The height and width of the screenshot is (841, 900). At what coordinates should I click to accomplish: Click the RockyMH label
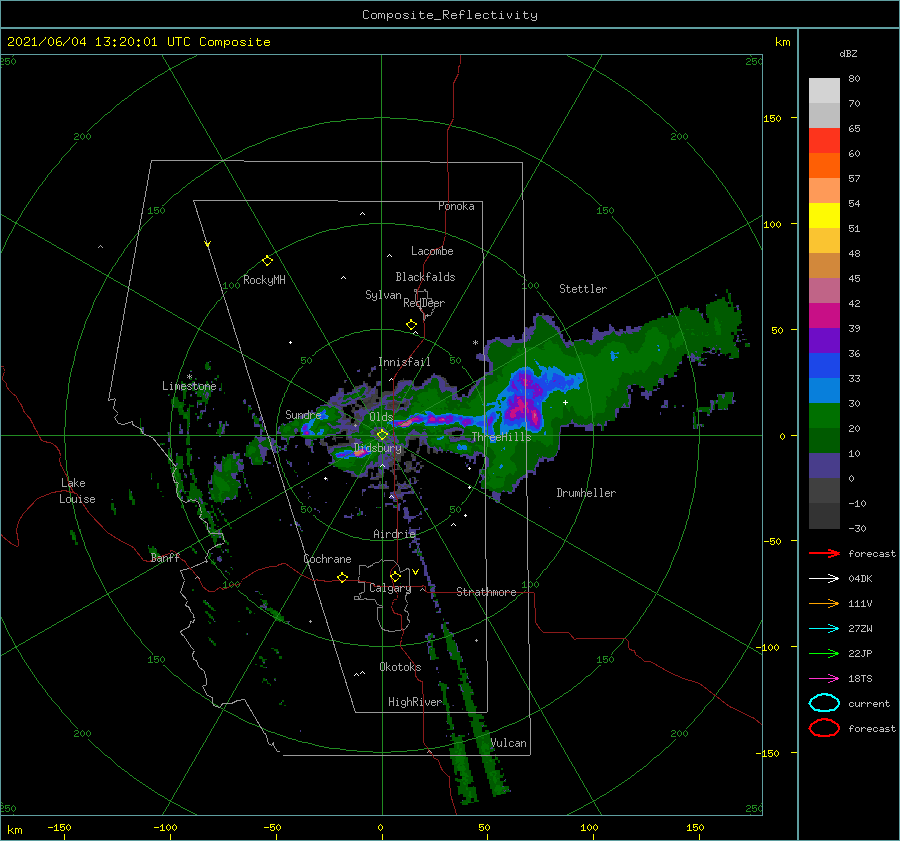click(264, 280)
